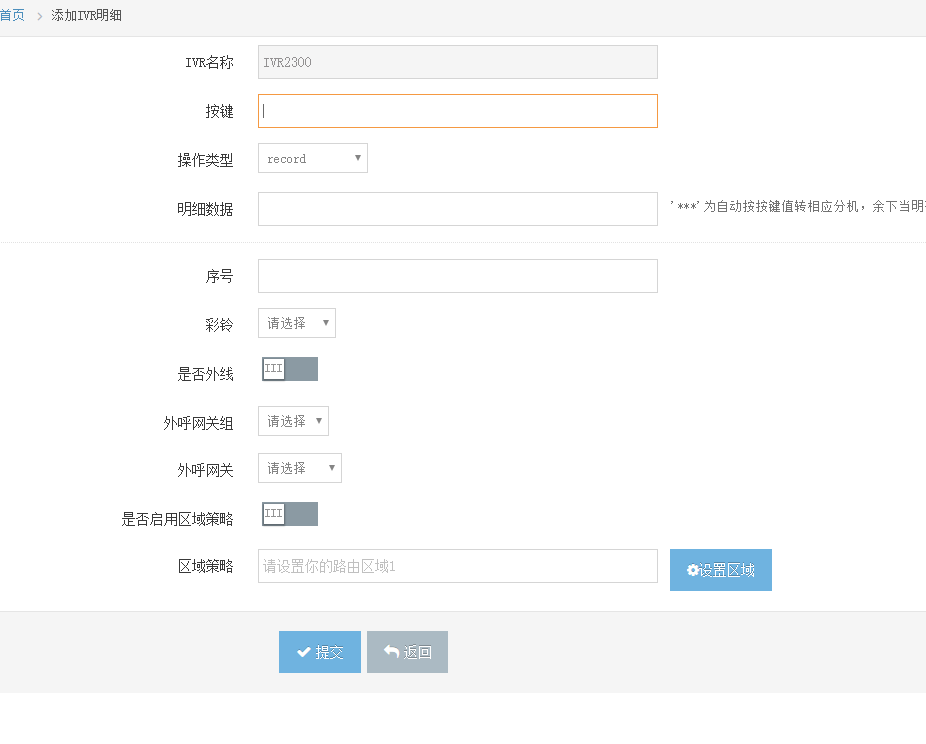926x744 pixels.
Task: Expand the 彩铃 dropdown
Action: (x=297, y=323)
